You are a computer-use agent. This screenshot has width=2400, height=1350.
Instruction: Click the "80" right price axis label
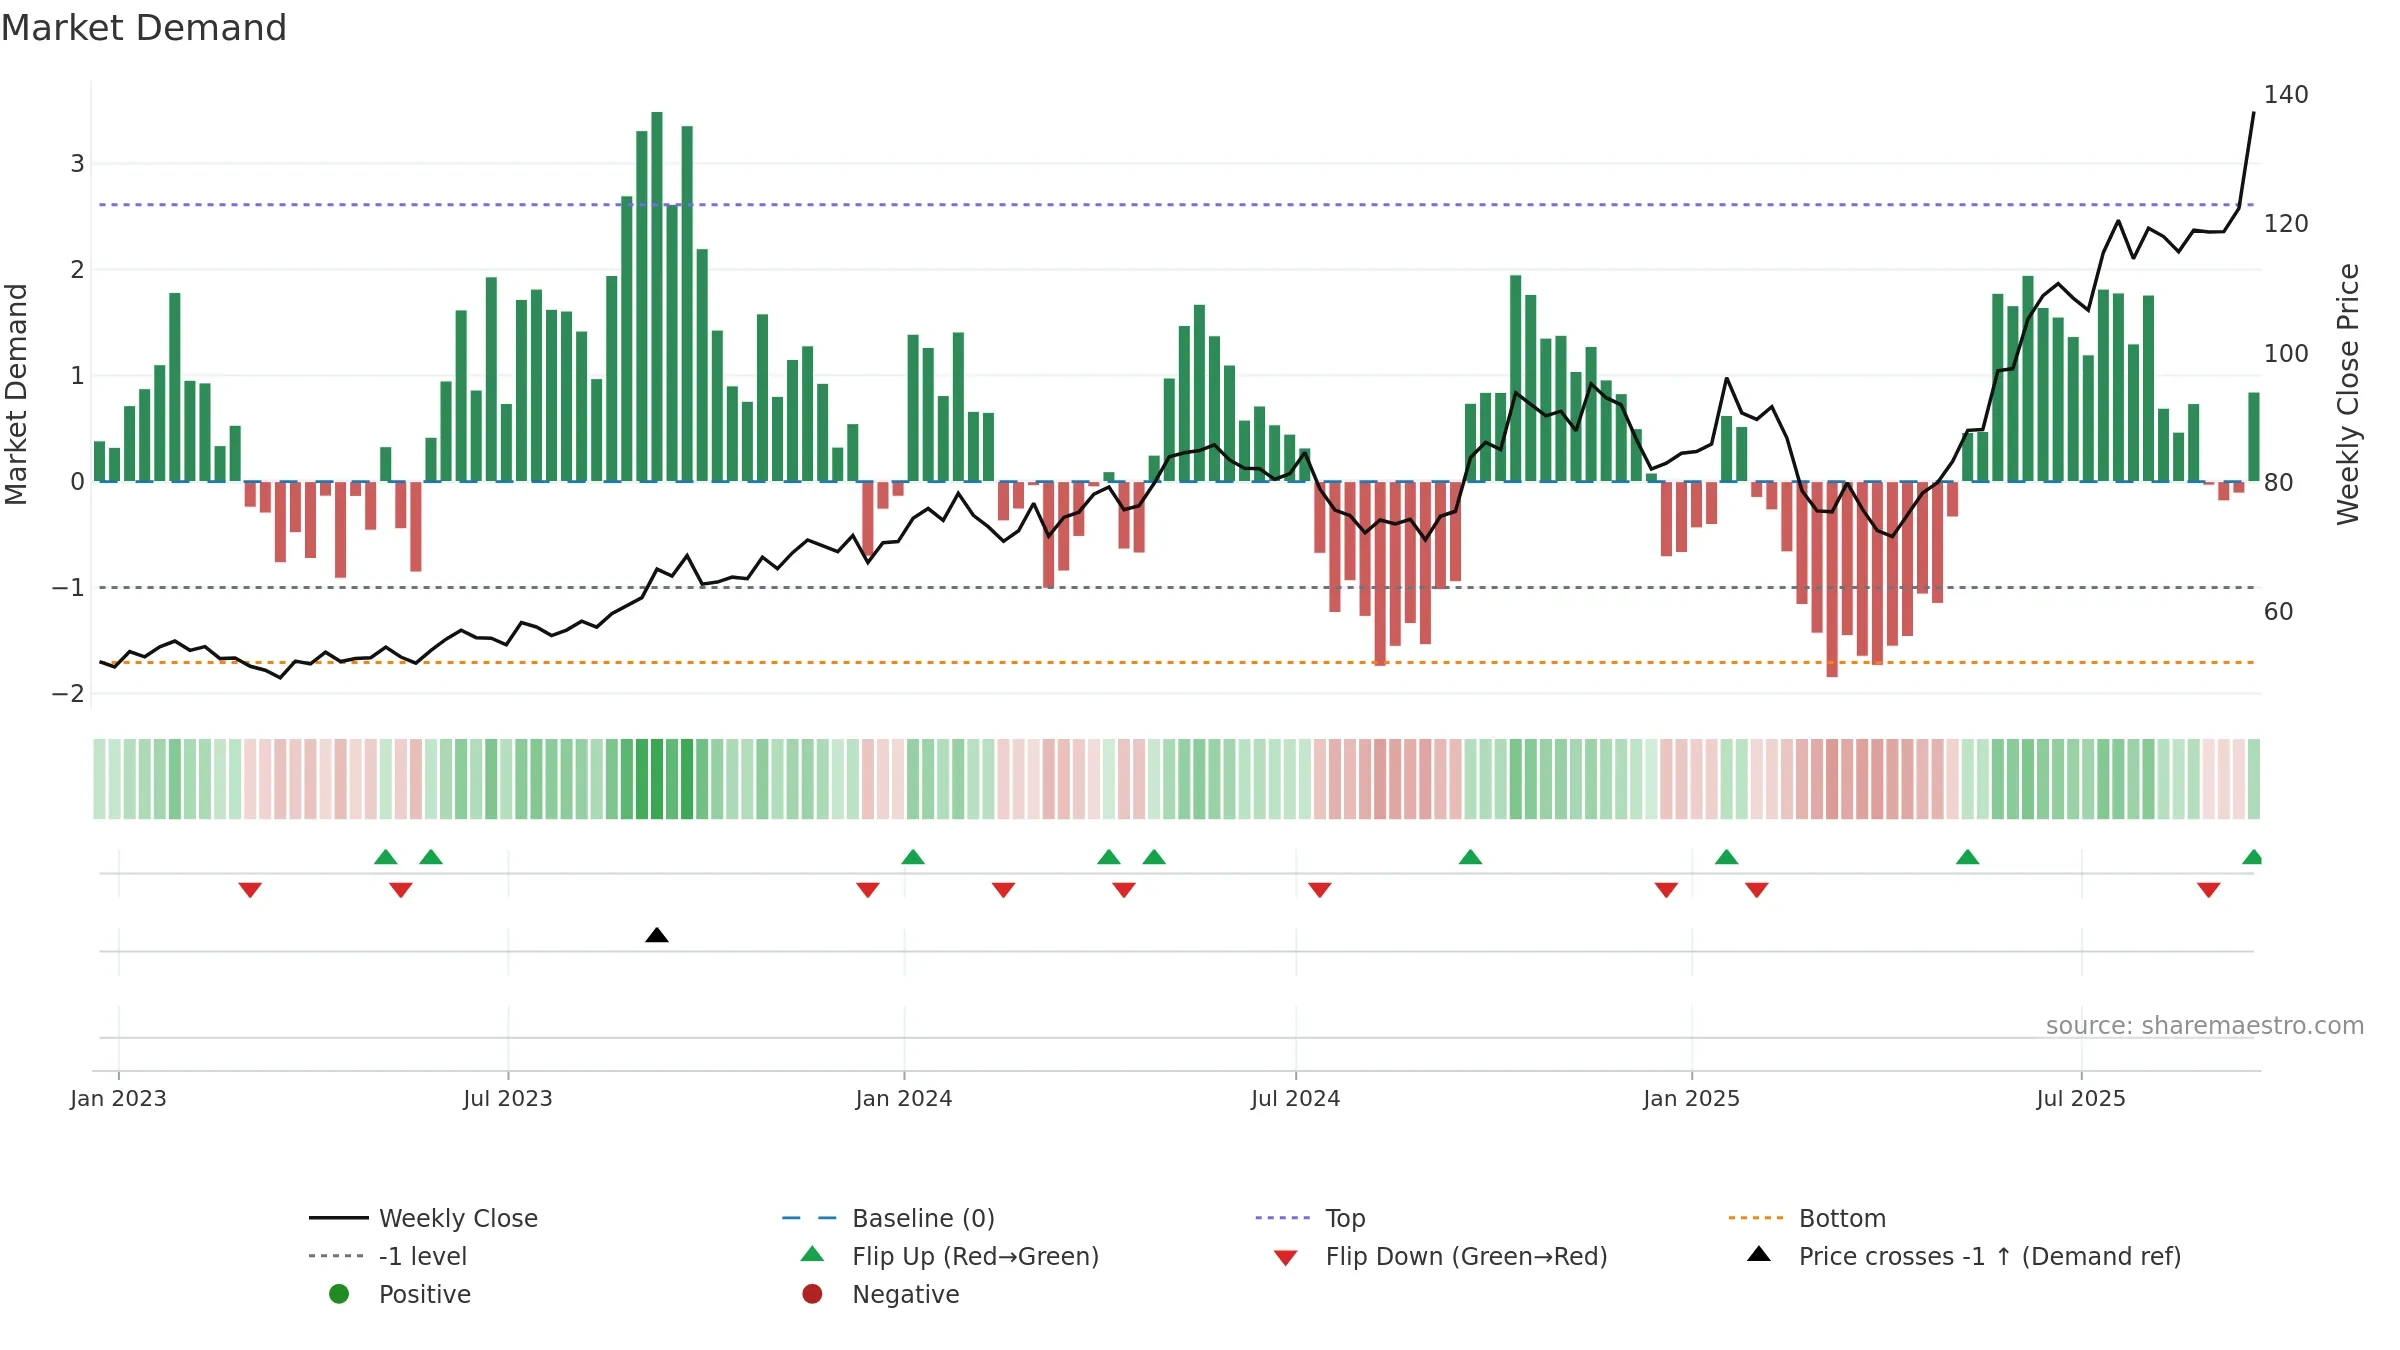[2279, 483]
